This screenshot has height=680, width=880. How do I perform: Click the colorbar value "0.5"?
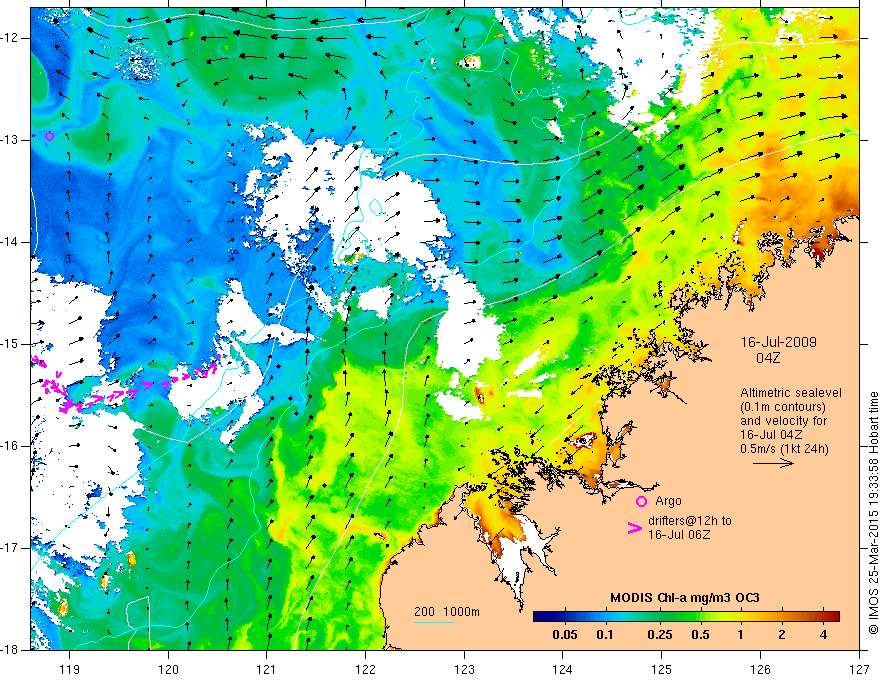[x=700, y=635]
